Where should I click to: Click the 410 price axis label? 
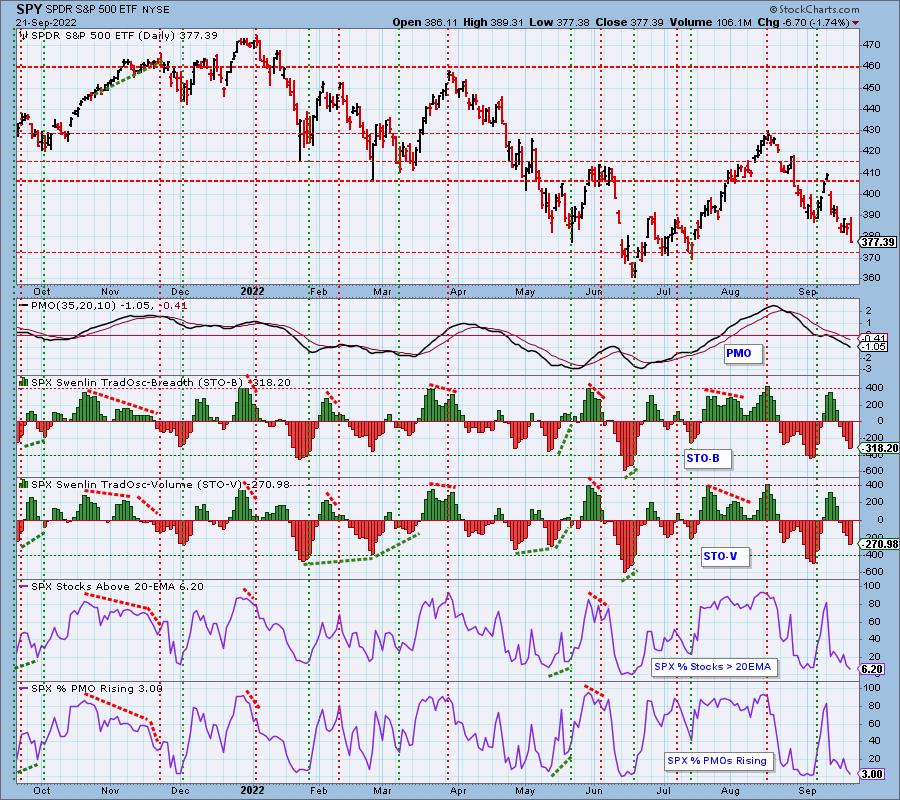click(x=871, y=172)
